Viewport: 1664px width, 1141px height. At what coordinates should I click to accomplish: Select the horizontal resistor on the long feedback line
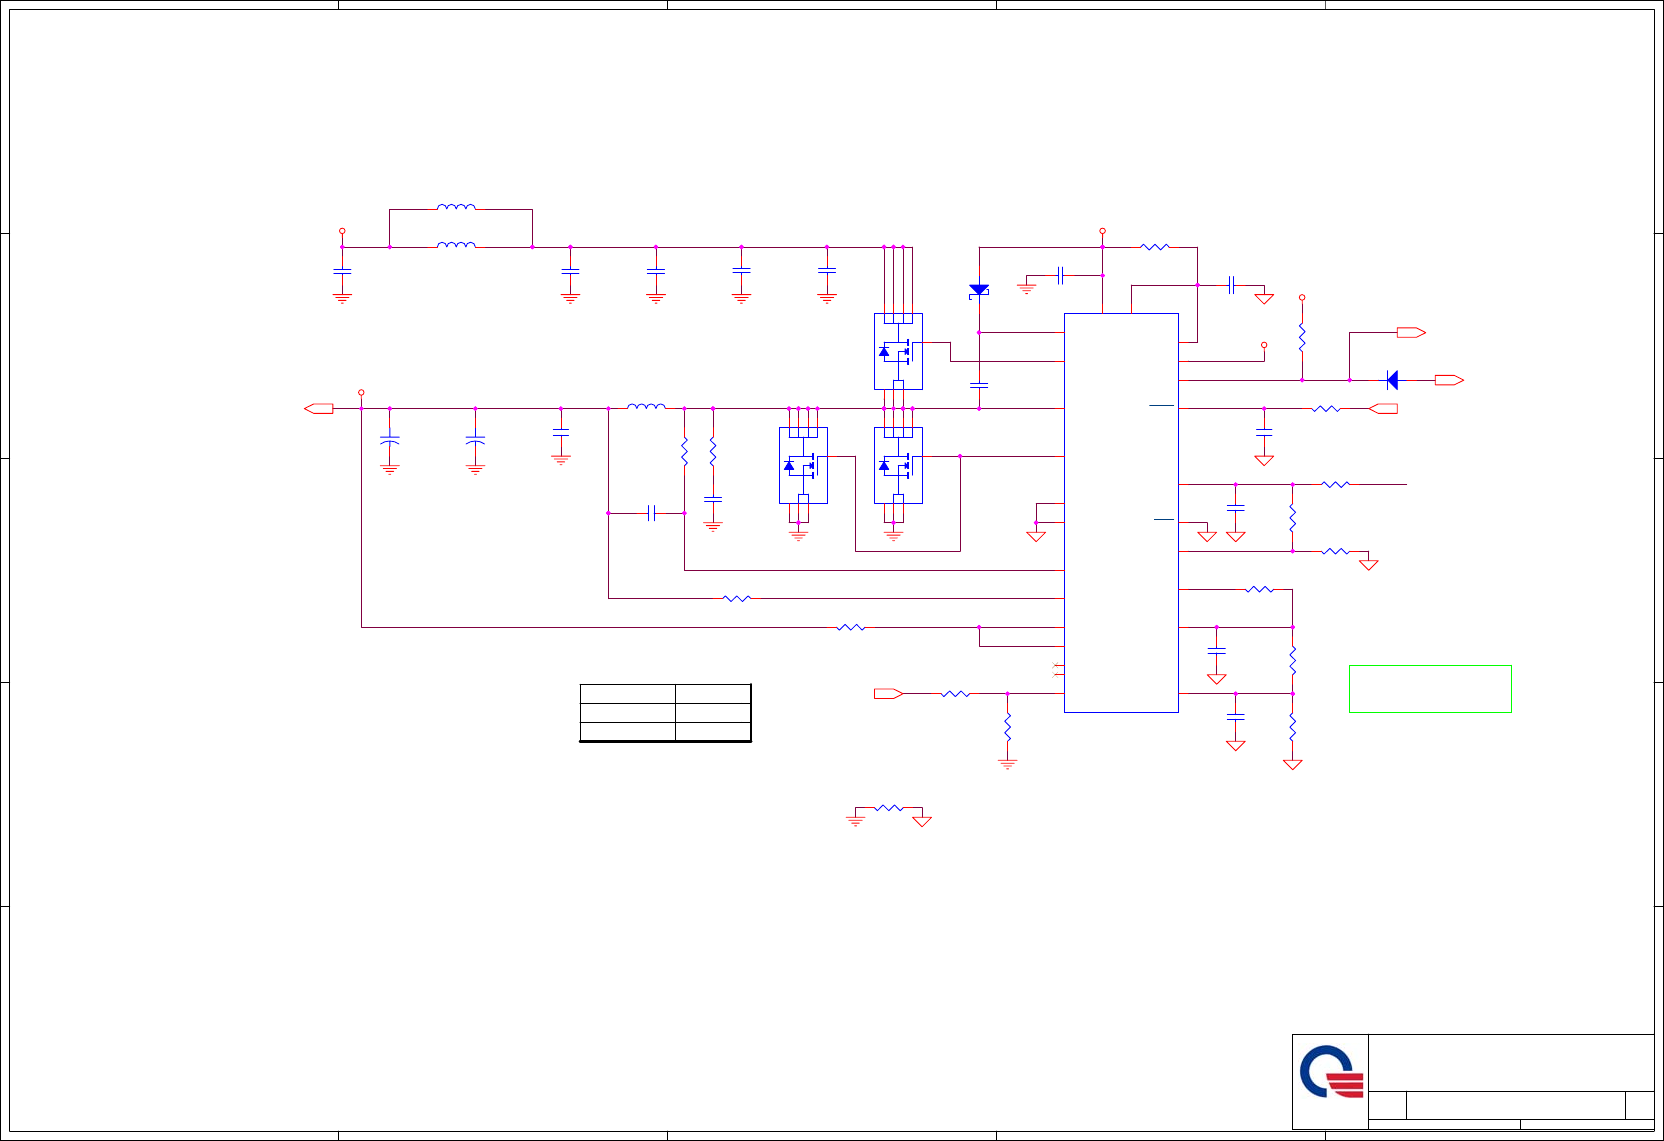(x=851, y=627)
